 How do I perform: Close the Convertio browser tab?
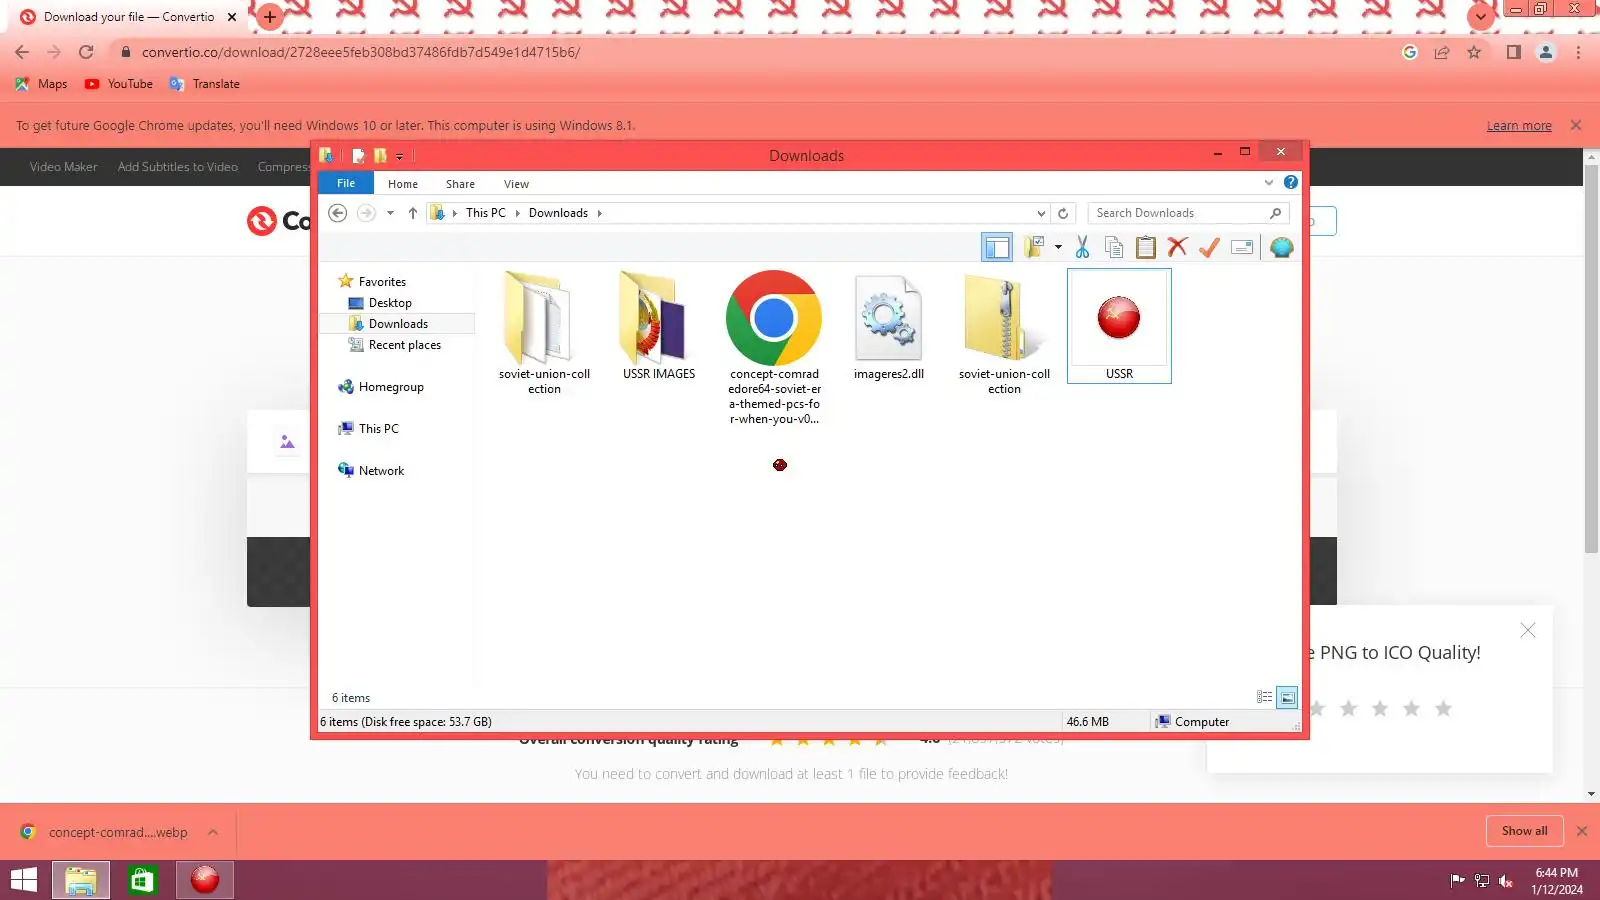click(232, 17)
